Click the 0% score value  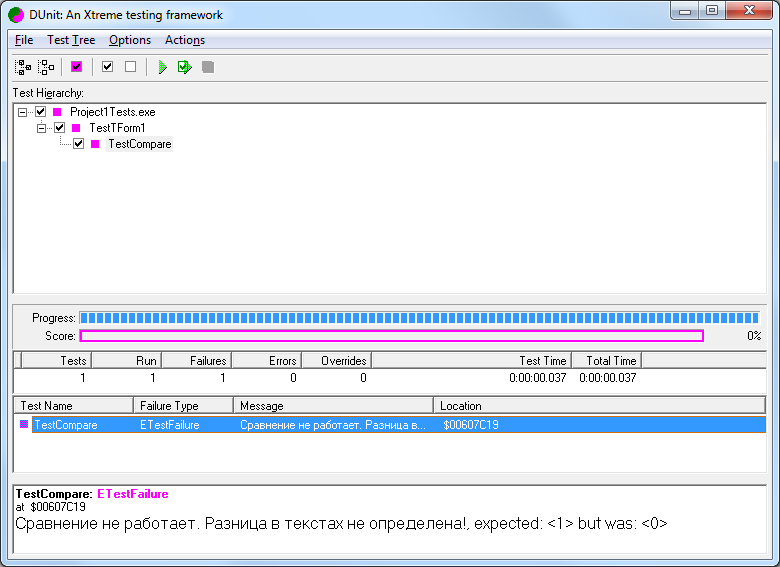pyautogui.click(x=754, y=336)
